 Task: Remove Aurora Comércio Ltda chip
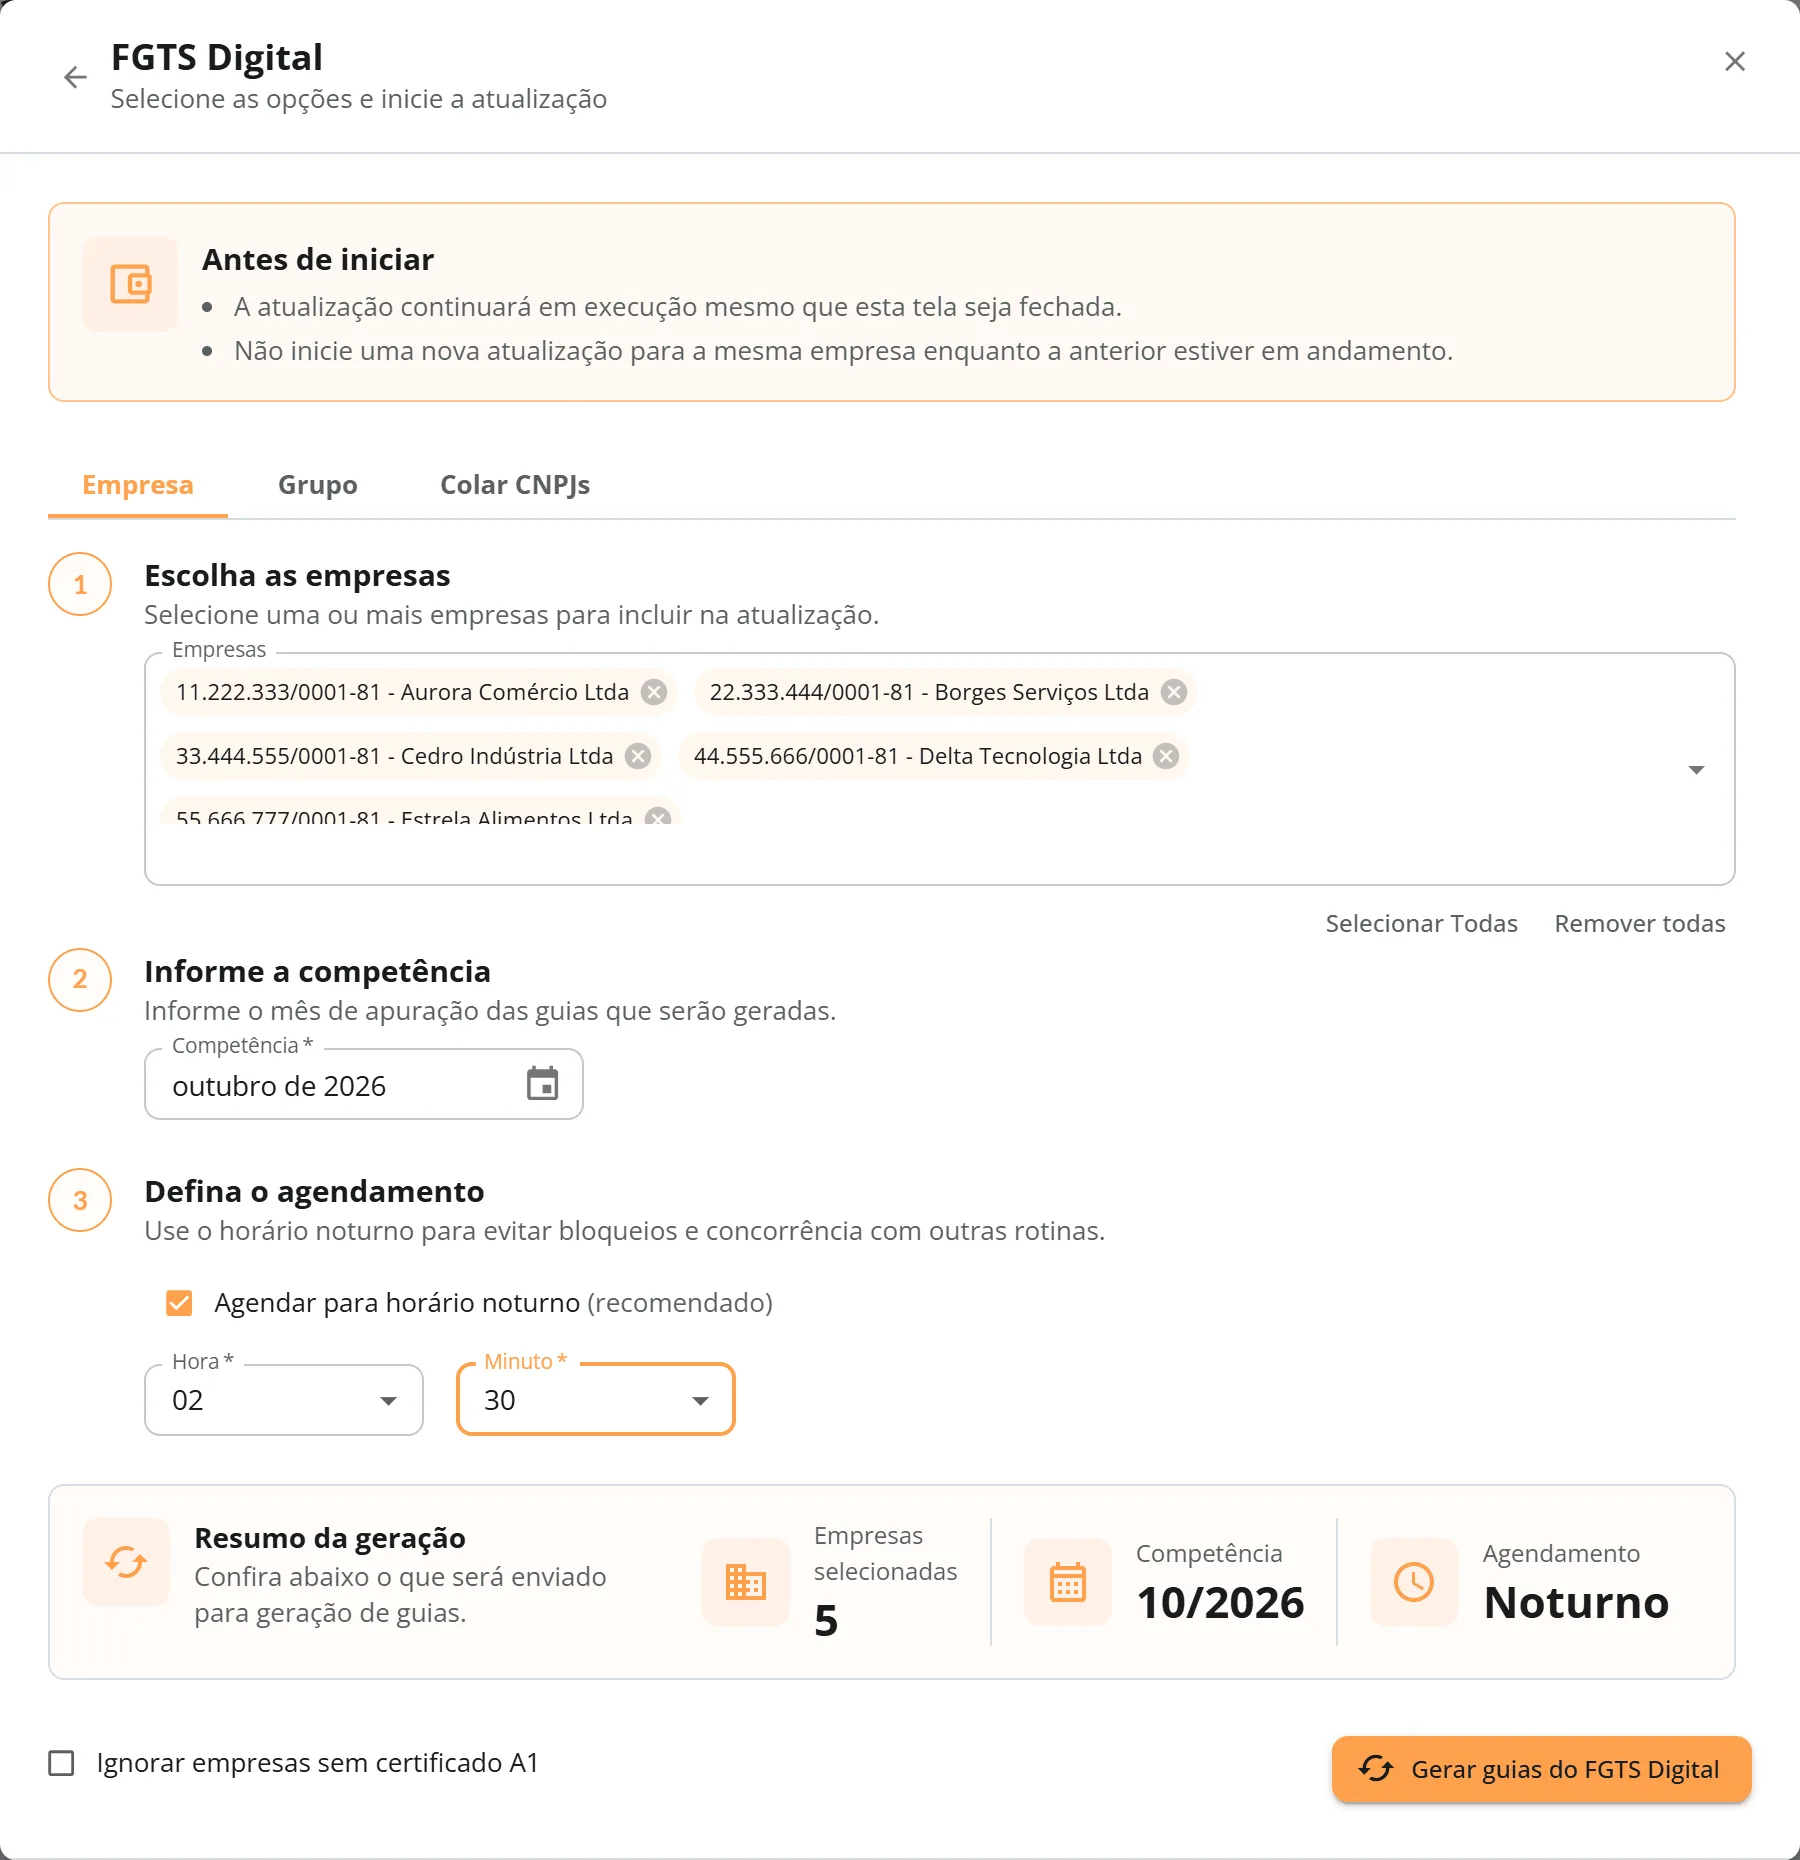click(654, 692)
